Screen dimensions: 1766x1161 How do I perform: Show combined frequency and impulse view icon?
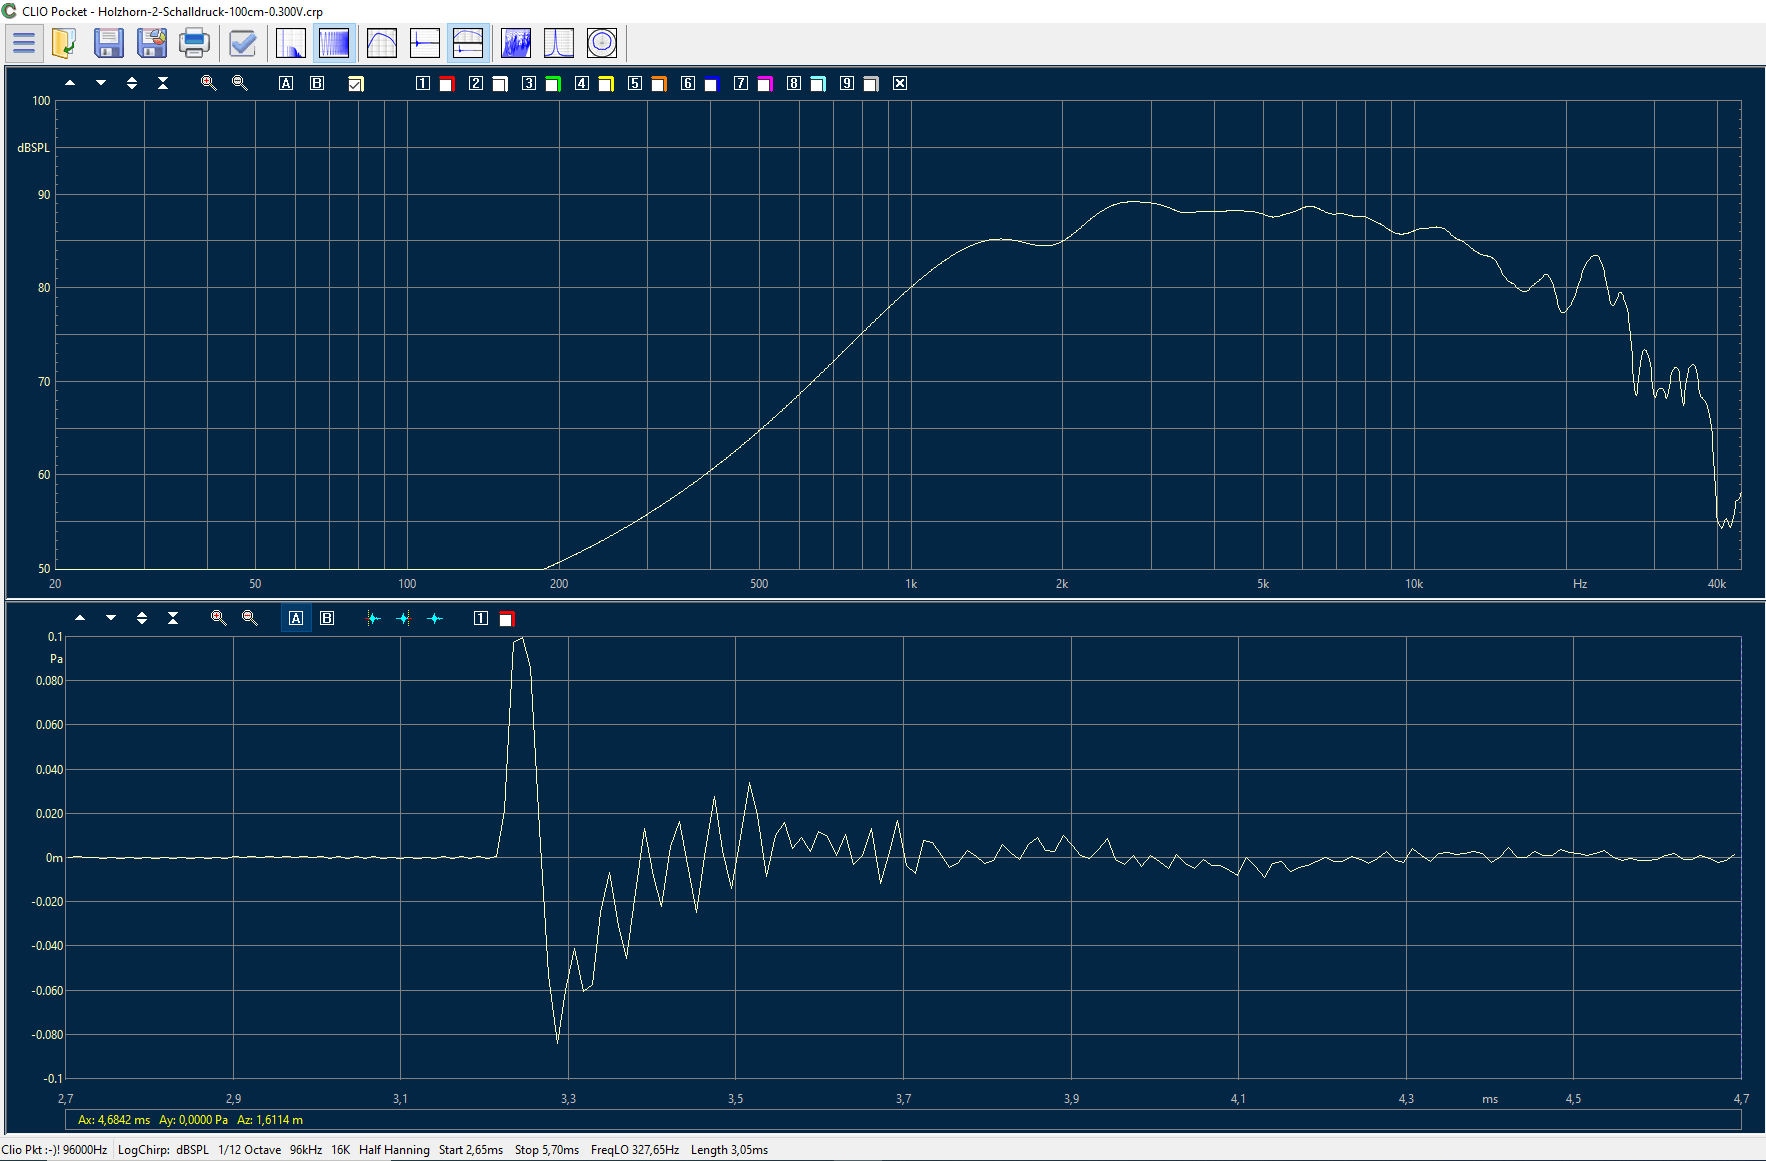tap(468, 43)
